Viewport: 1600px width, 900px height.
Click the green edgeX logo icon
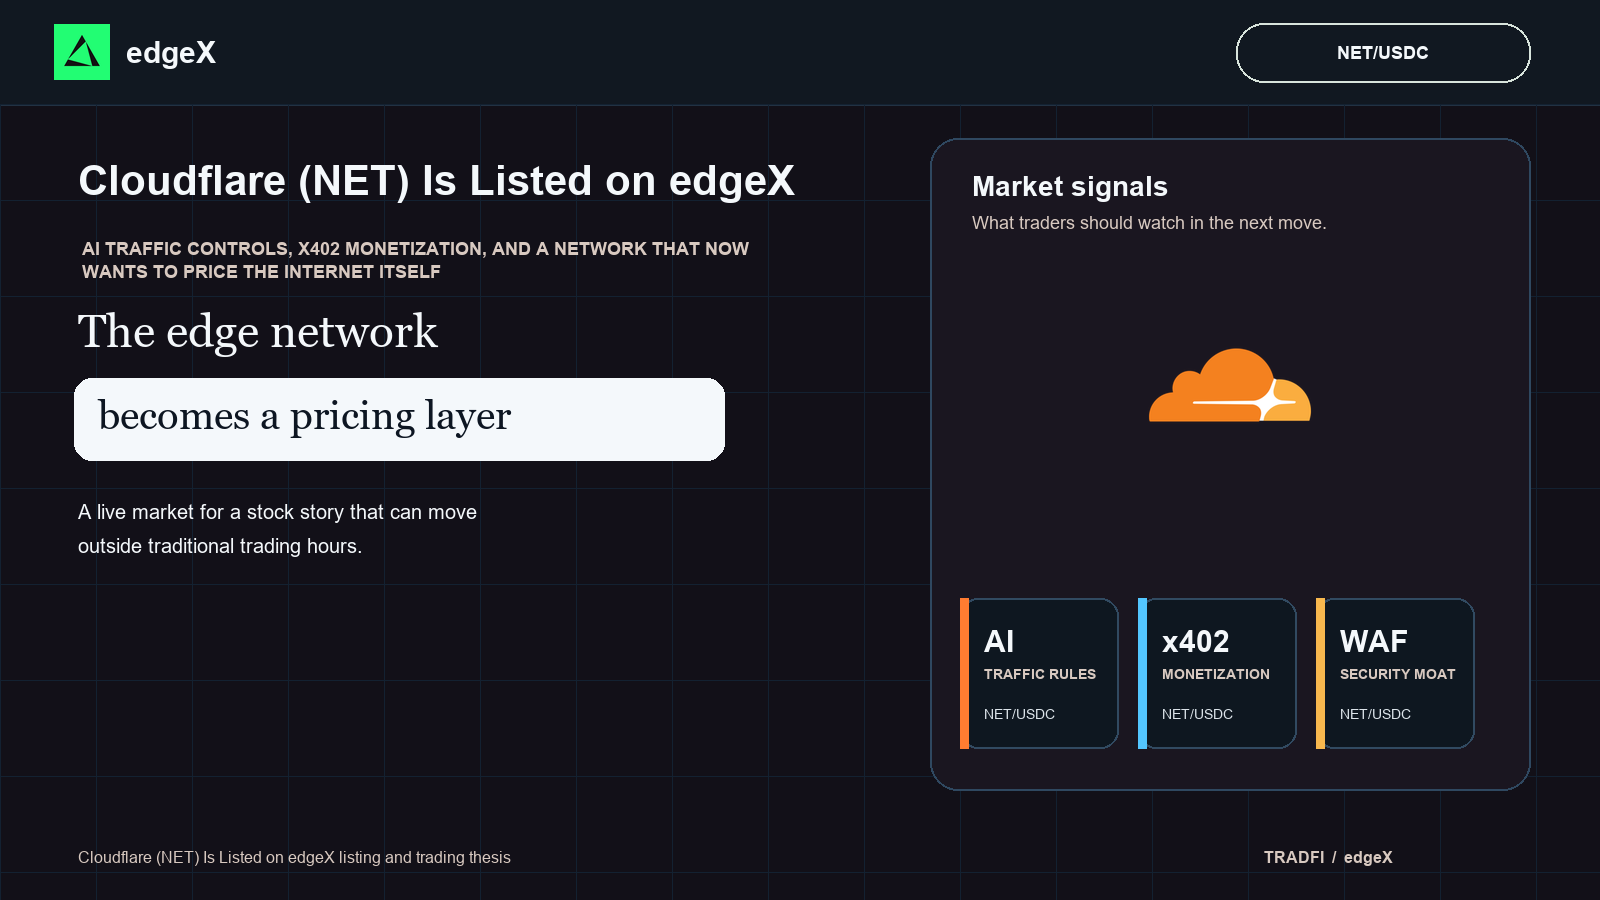pyautogui.click(x=82, y=52)
